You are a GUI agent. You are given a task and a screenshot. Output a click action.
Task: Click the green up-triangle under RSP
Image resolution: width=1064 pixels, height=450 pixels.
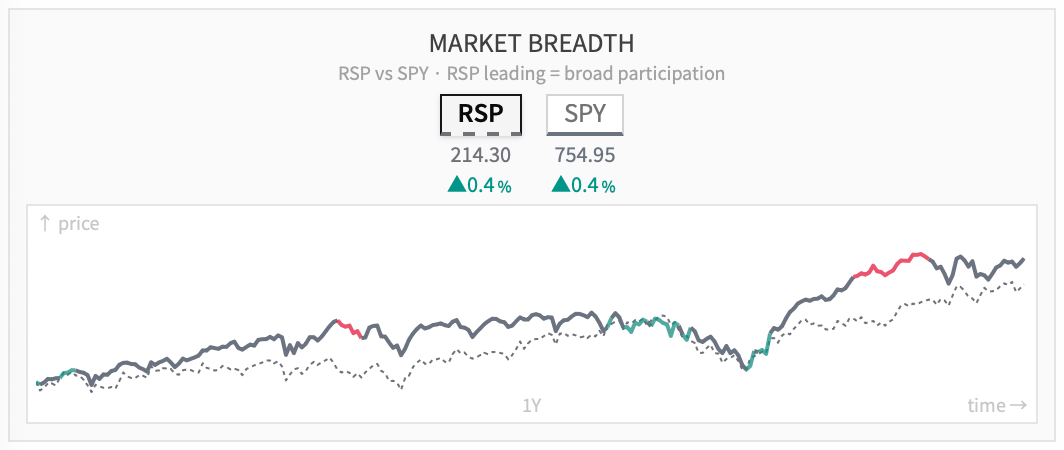tap(457, 184)
